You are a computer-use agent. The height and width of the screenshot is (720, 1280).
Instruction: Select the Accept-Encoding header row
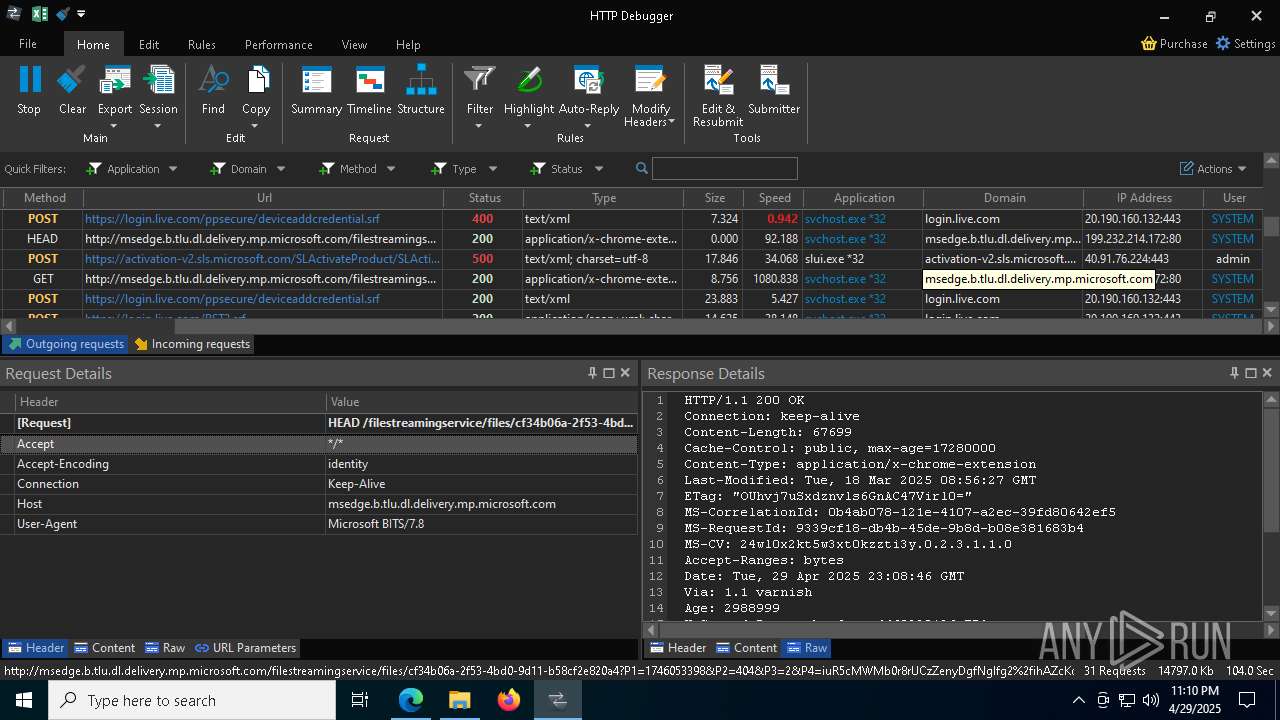coord(319,464)
